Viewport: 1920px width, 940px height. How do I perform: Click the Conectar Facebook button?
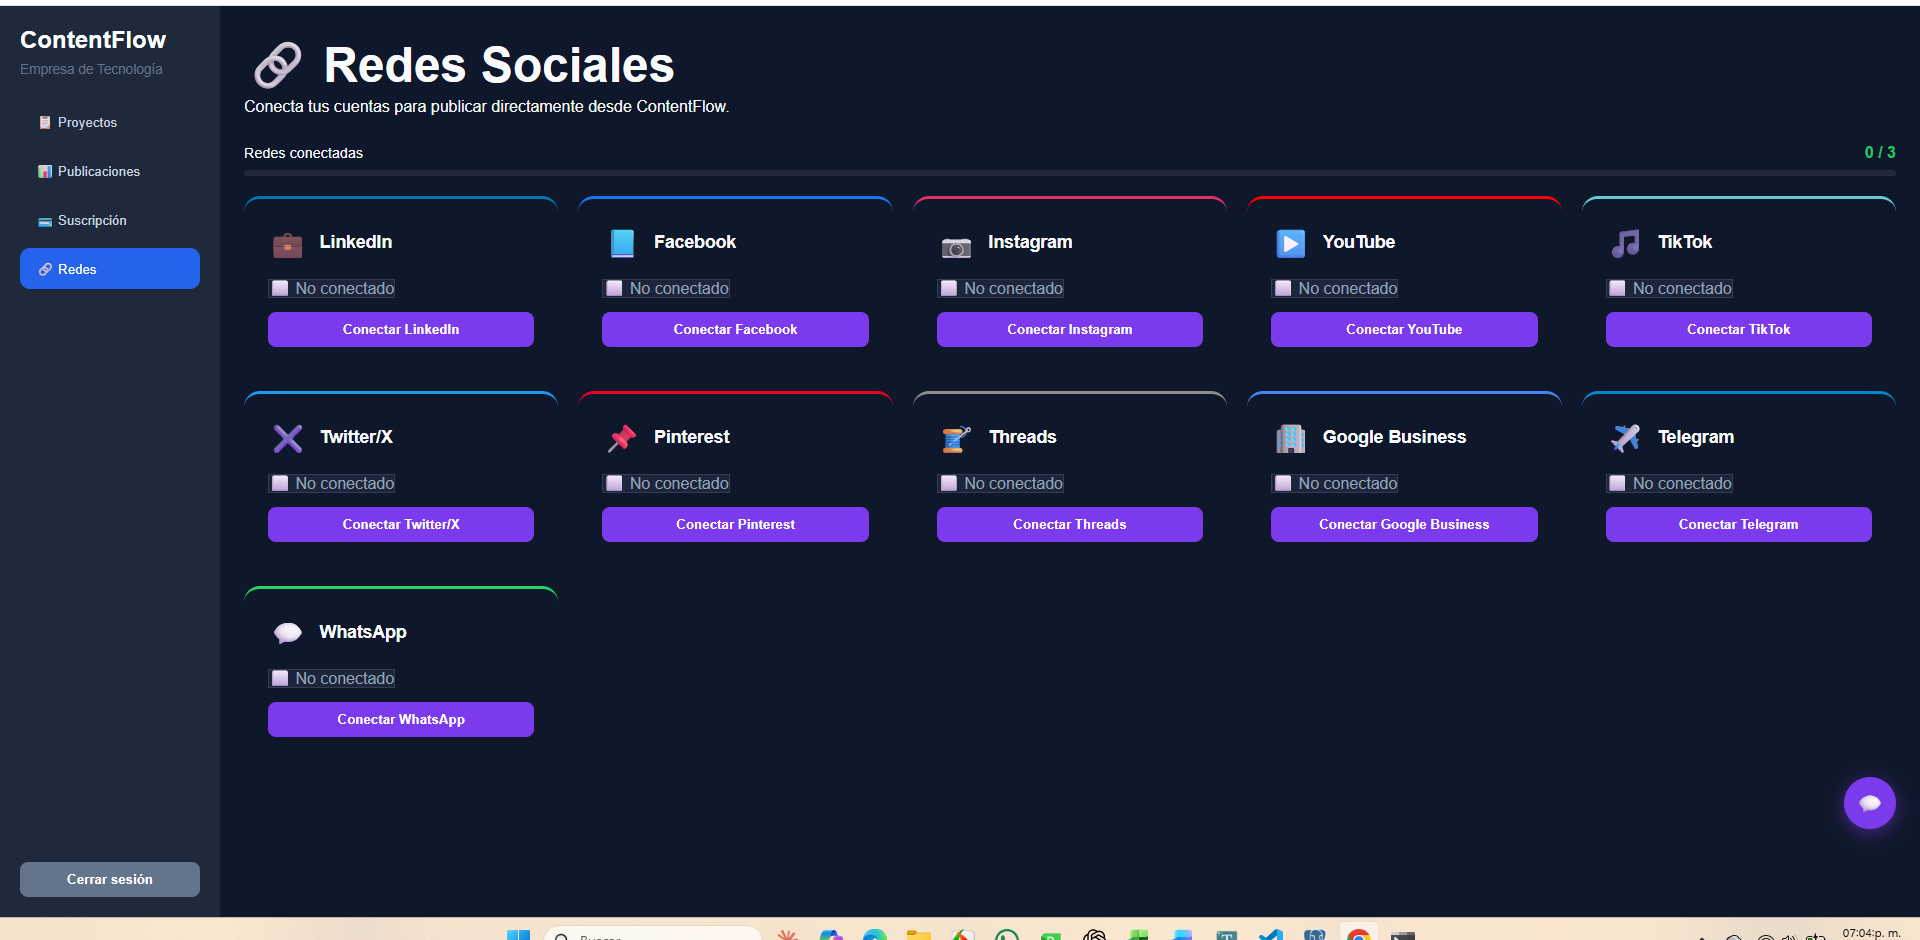tap(735, 329)
